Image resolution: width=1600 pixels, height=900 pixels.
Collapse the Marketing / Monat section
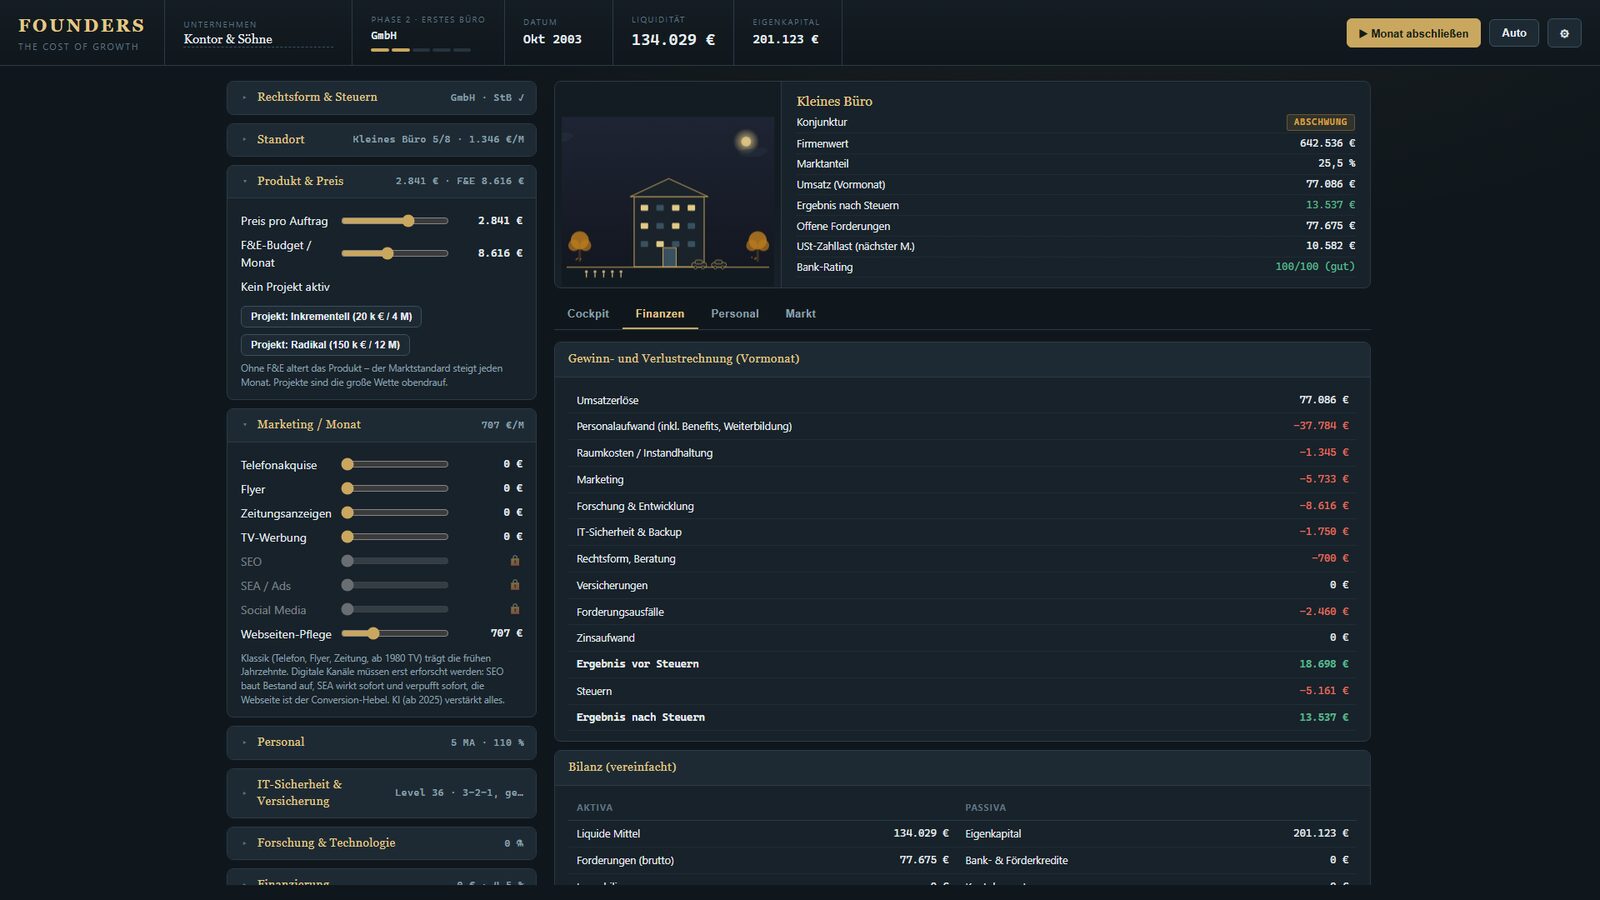(382, 425)
